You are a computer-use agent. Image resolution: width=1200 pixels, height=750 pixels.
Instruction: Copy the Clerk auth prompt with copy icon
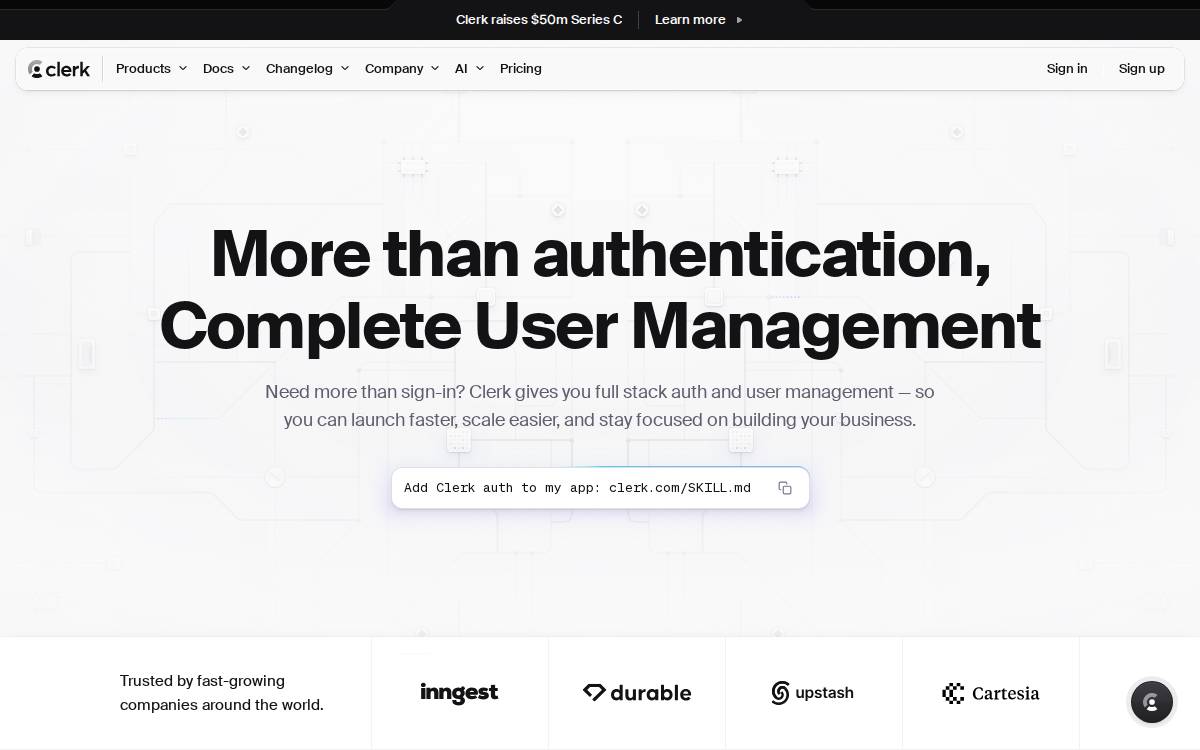[785, 488]
